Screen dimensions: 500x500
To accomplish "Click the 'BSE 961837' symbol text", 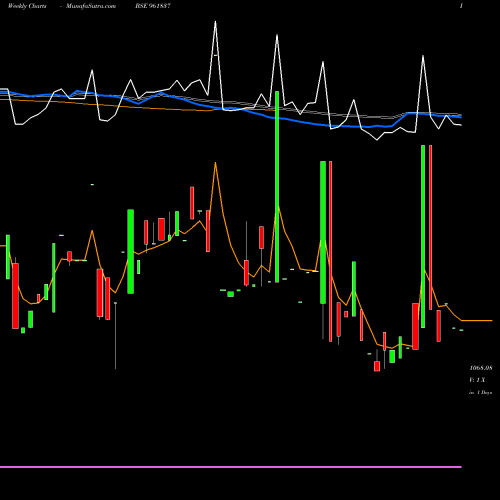I will tap(153, 6).
